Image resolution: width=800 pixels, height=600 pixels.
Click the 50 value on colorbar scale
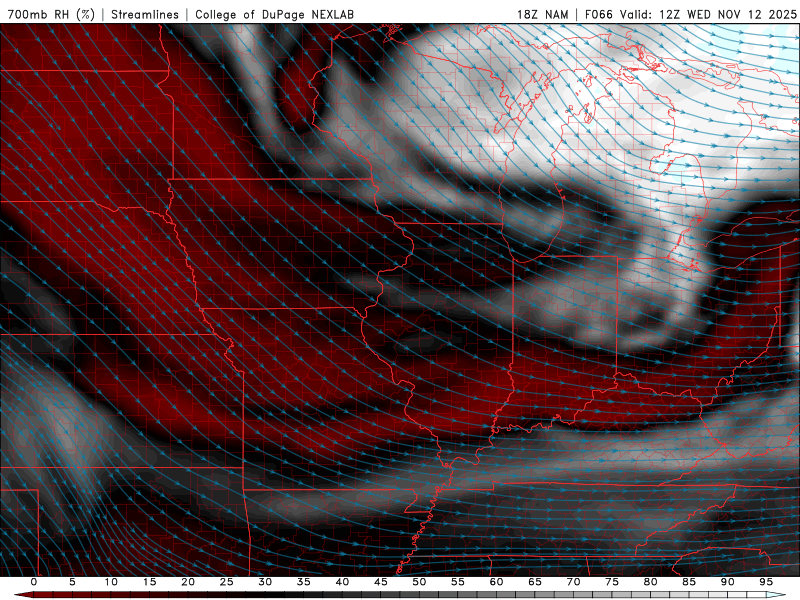pyautogui.click(x=419, y=582)
